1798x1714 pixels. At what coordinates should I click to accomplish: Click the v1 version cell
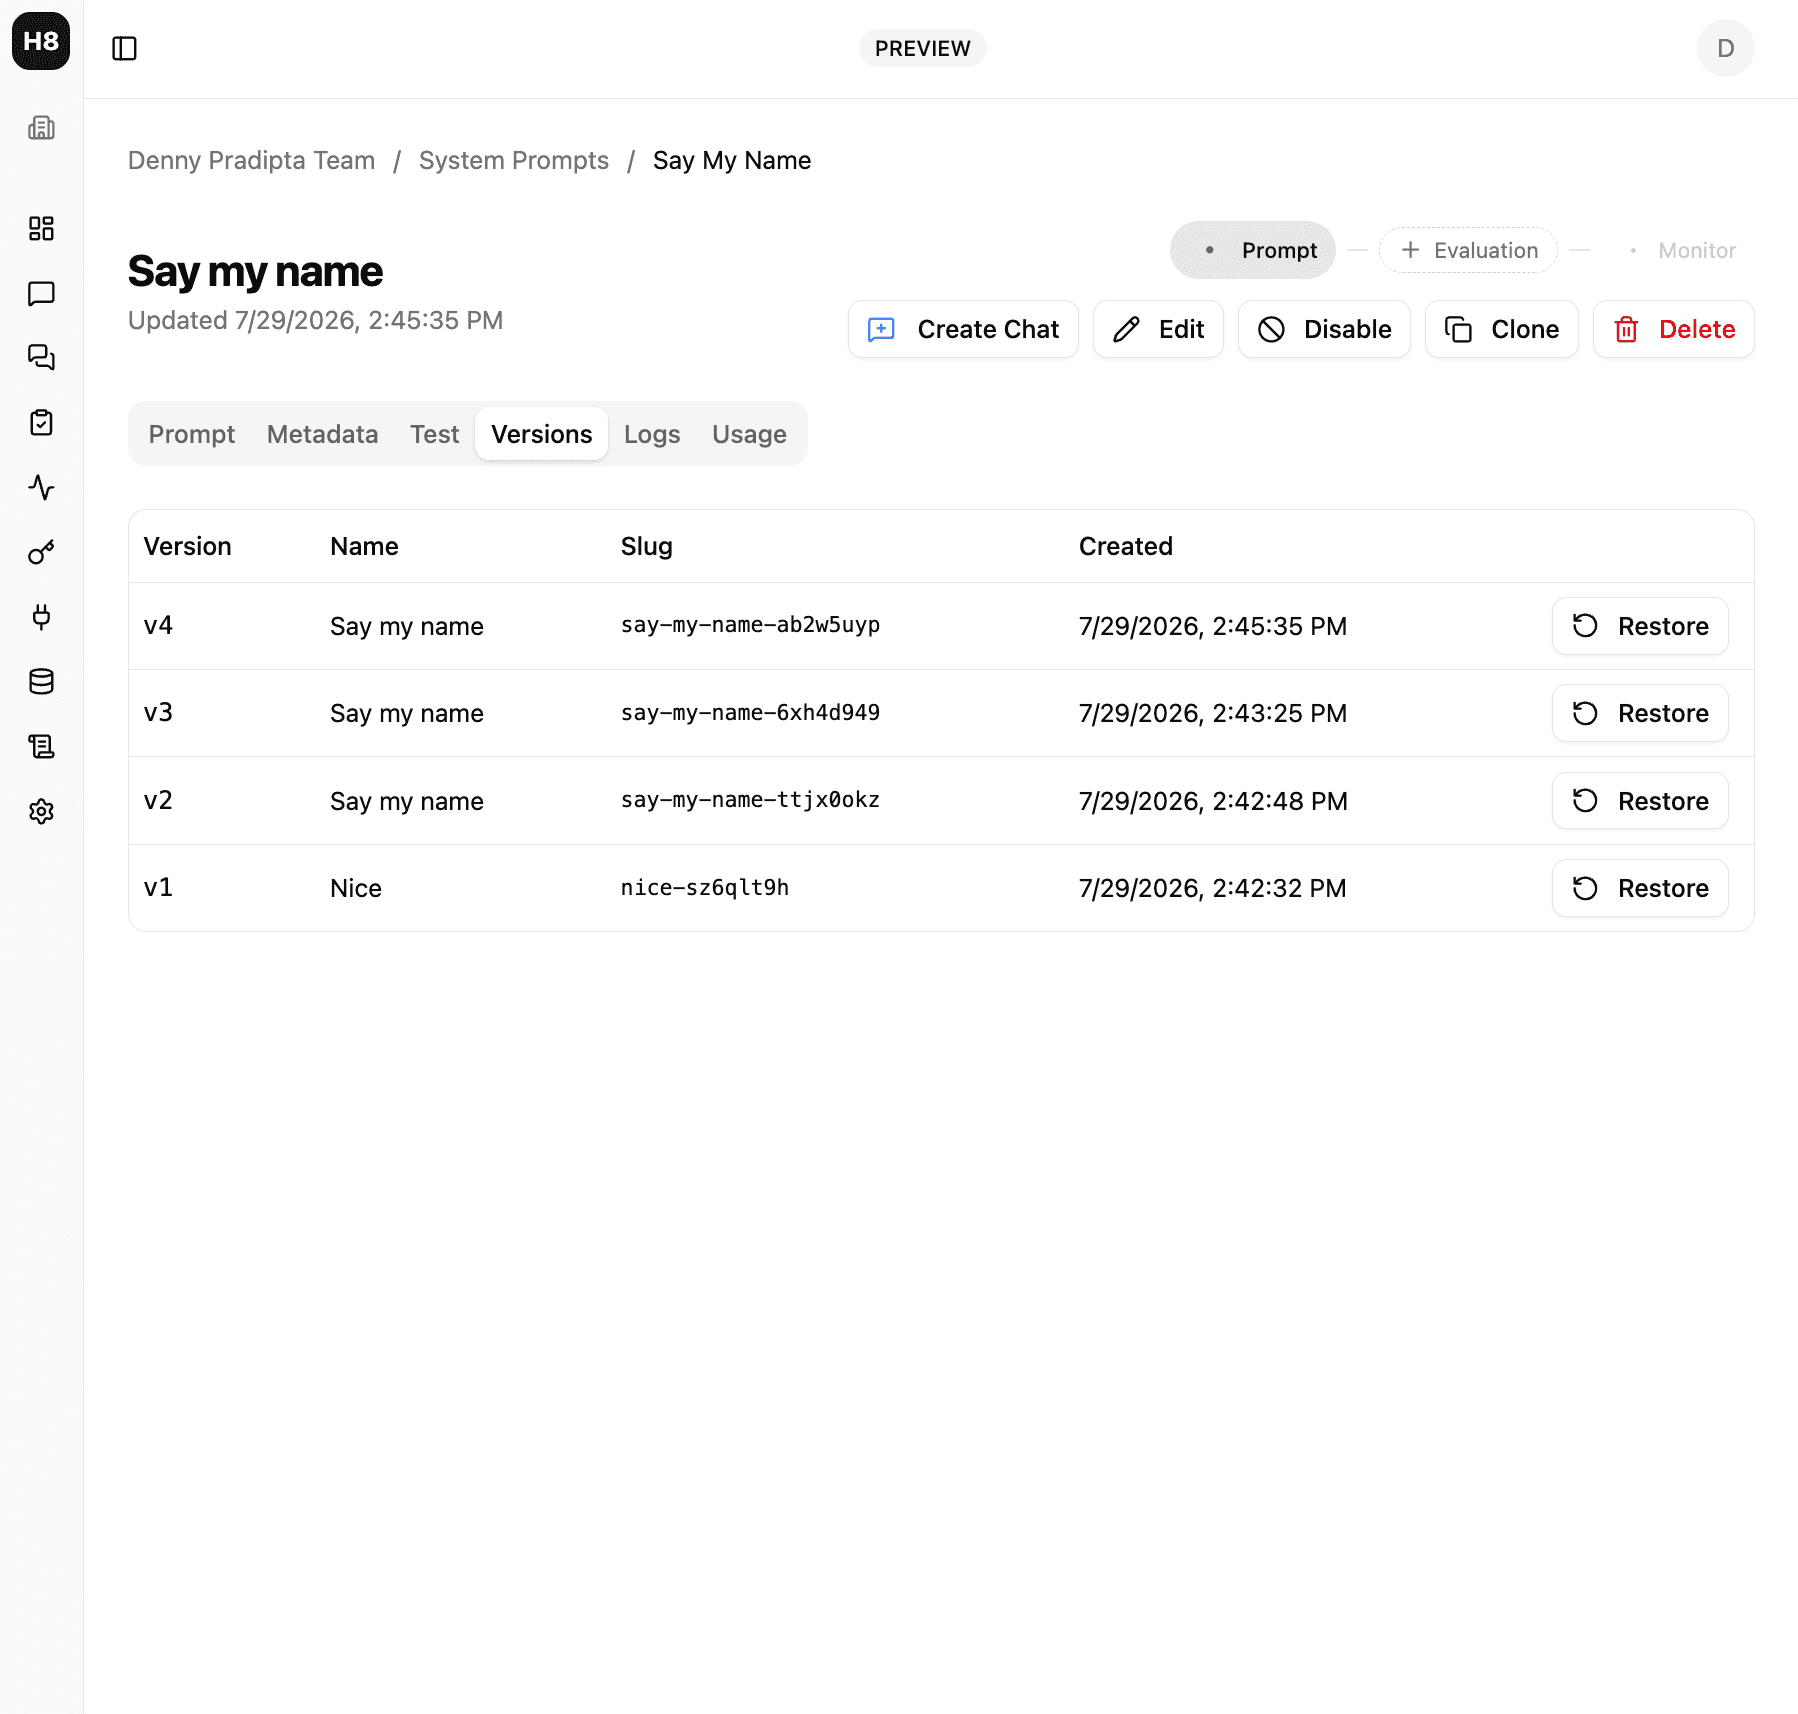[x=158, y=888]
